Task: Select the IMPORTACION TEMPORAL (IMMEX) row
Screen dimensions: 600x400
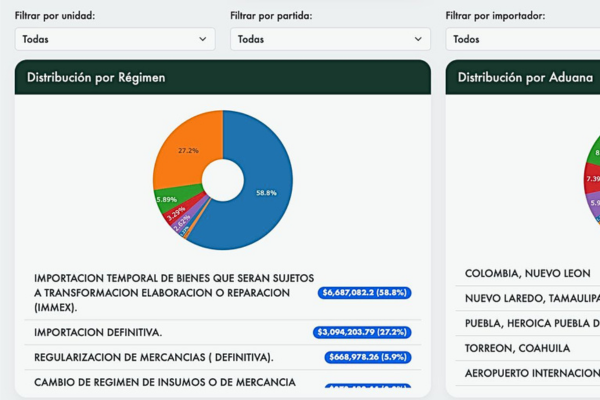Action: [x=223, y=293]
